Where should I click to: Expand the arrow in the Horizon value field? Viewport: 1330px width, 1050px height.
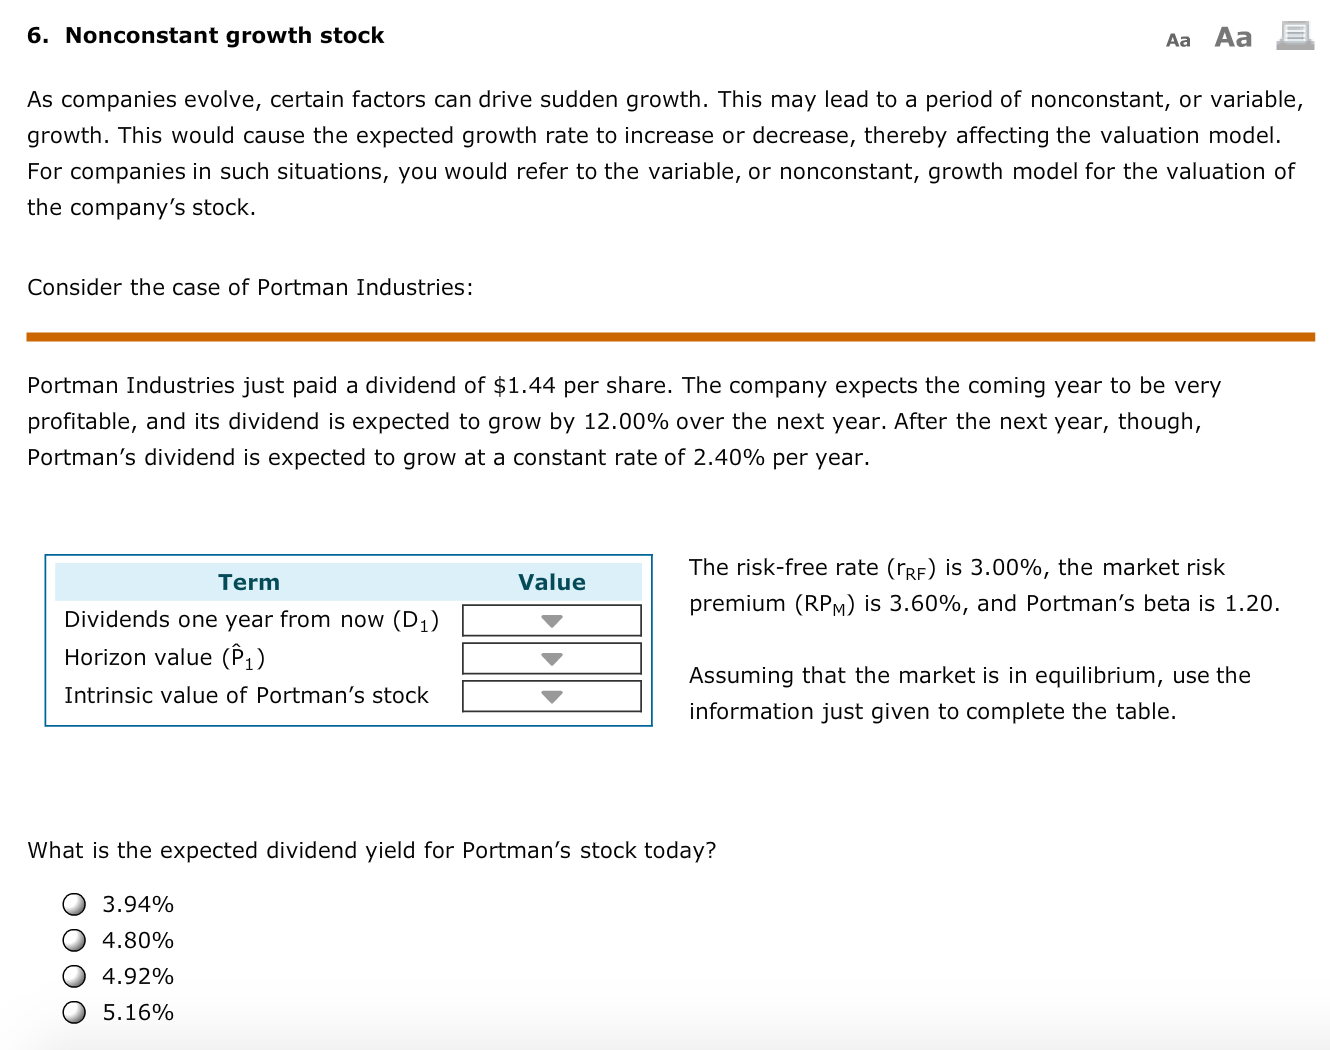(550, 658)
